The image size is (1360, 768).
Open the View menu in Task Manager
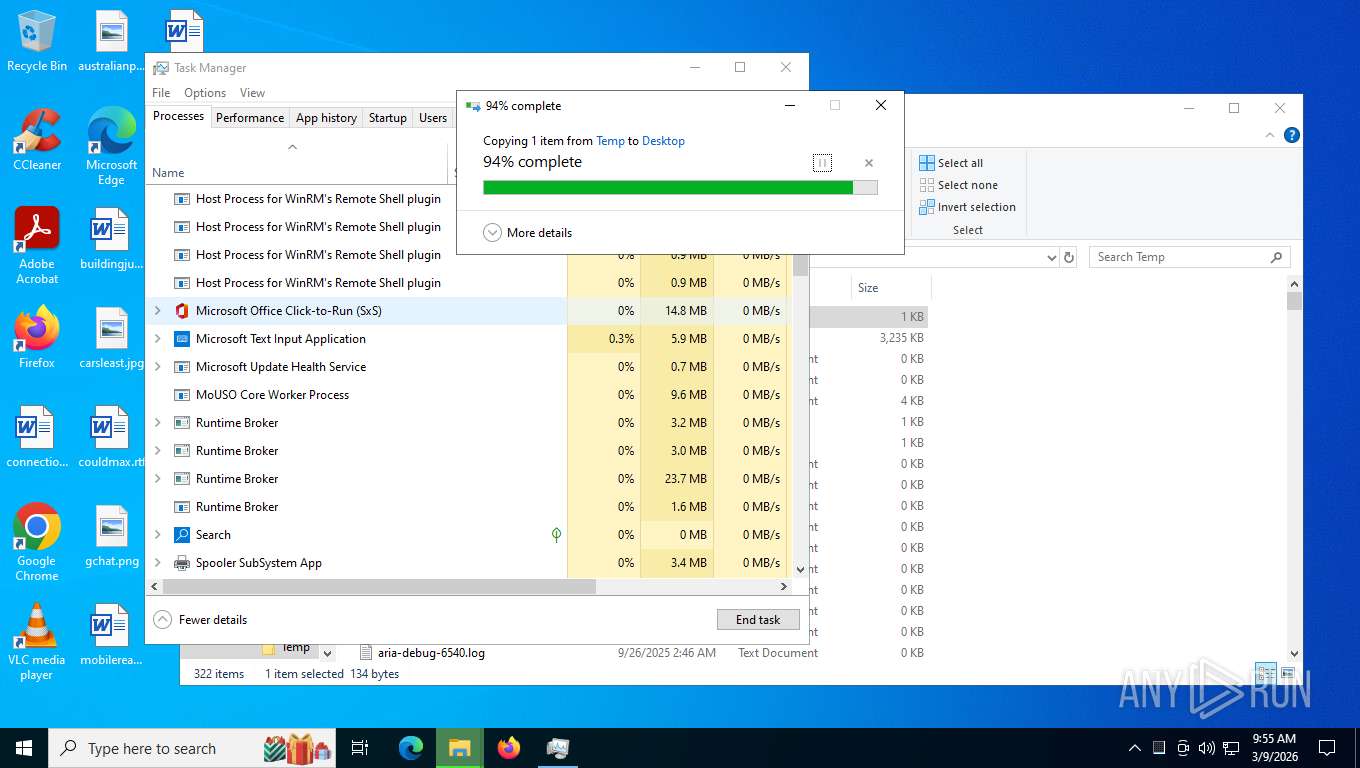[253, 93]
